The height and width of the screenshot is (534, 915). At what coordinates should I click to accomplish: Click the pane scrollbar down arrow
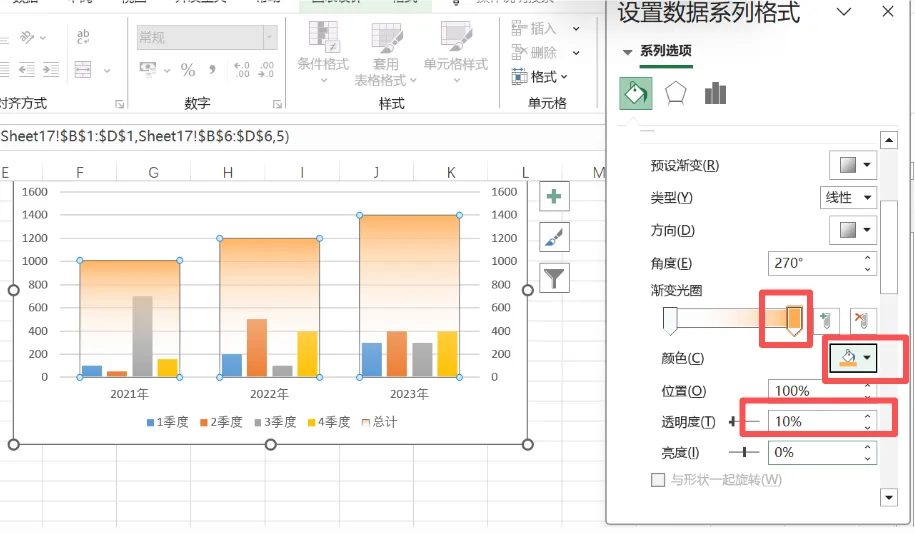tap(889, 497)
